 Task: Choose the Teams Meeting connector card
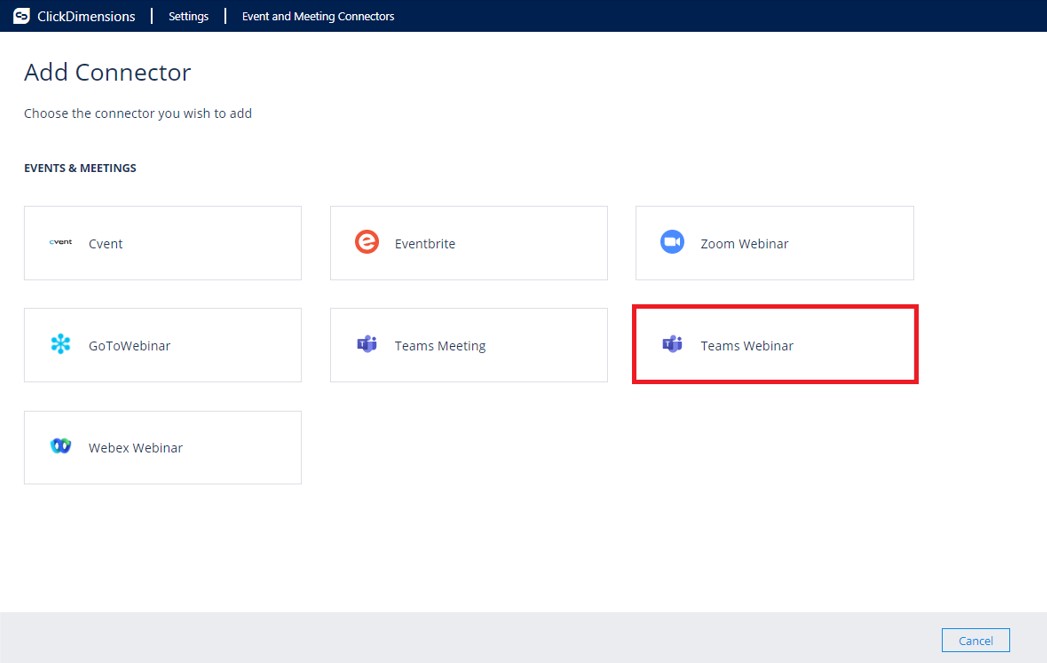coord(469,345)
